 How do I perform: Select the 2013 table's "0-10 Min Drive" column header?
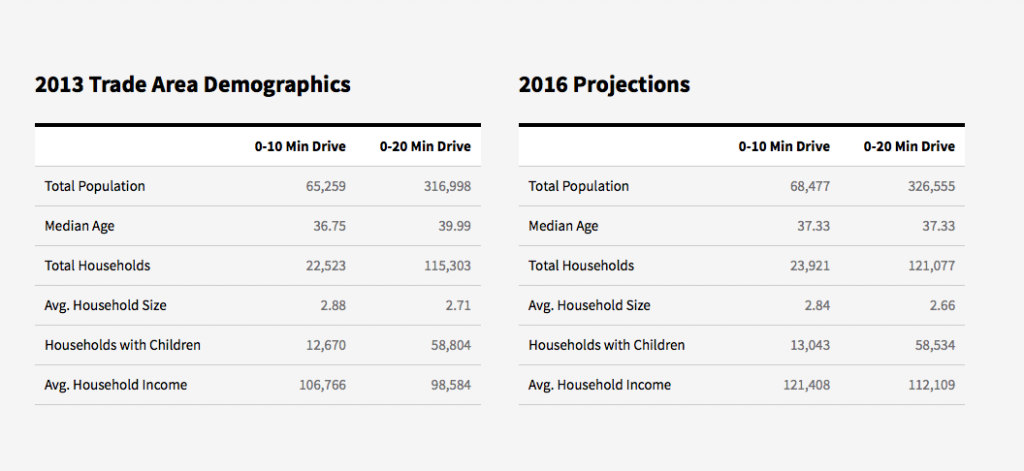[x=300, y=147]
